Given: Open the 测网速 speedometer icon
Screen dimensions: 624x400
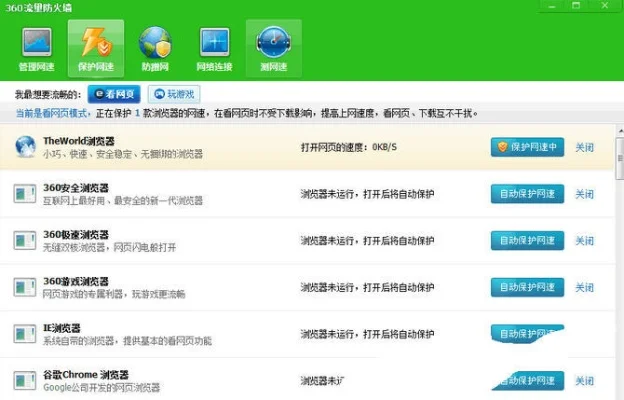Looking at the screenshot, I should [273, 42].
